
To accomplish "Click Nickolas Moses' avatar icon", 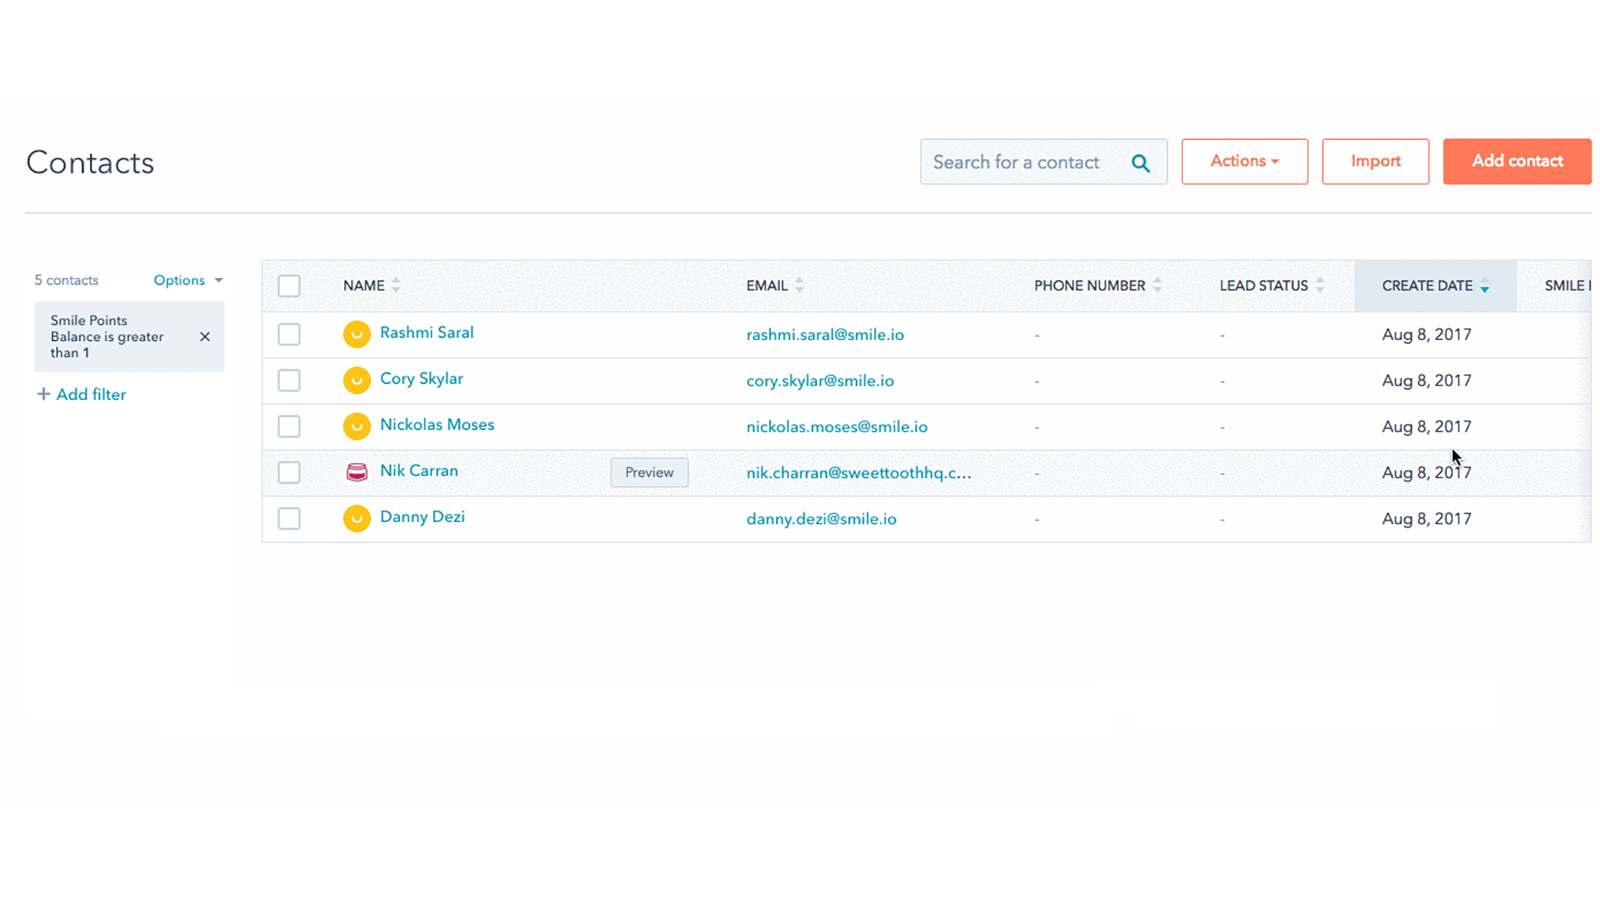I will [x=357, y=426].
